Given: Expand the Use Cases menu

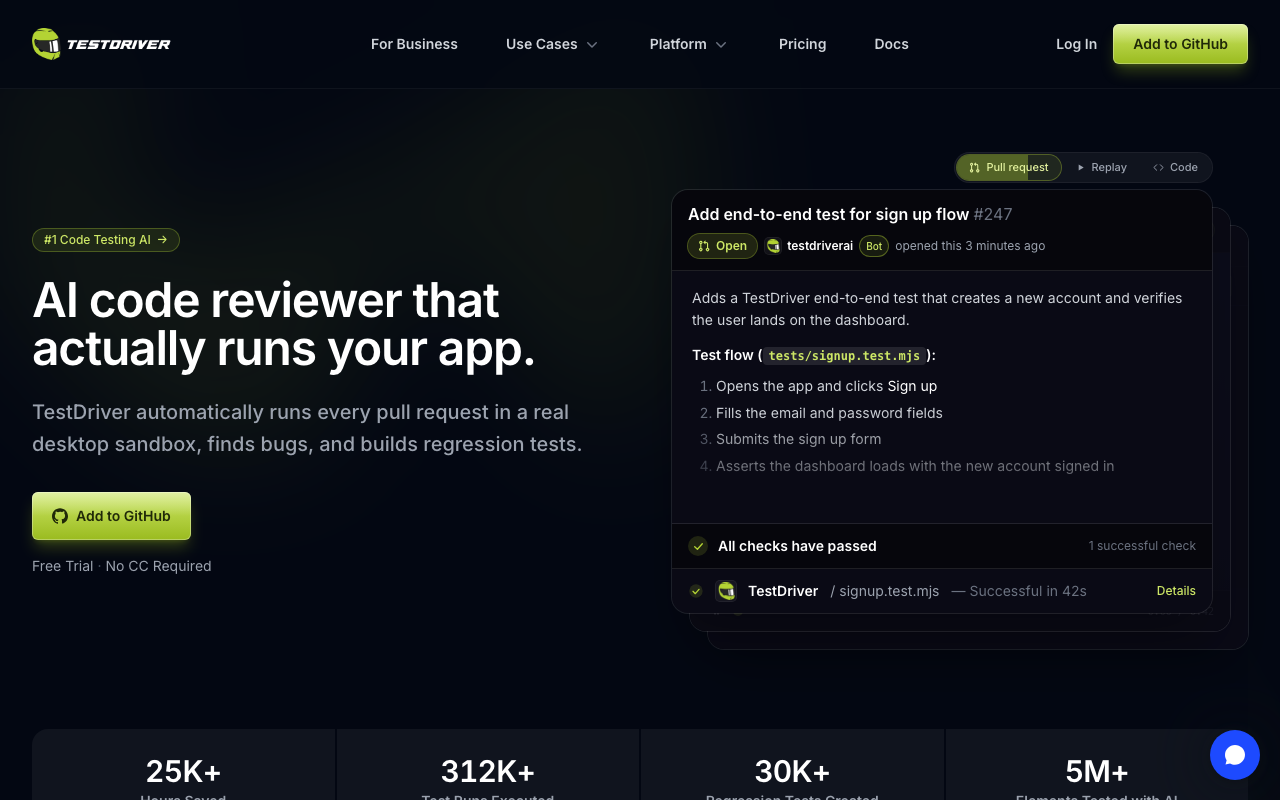Looking at the screenshot, I should click(552, 44).
